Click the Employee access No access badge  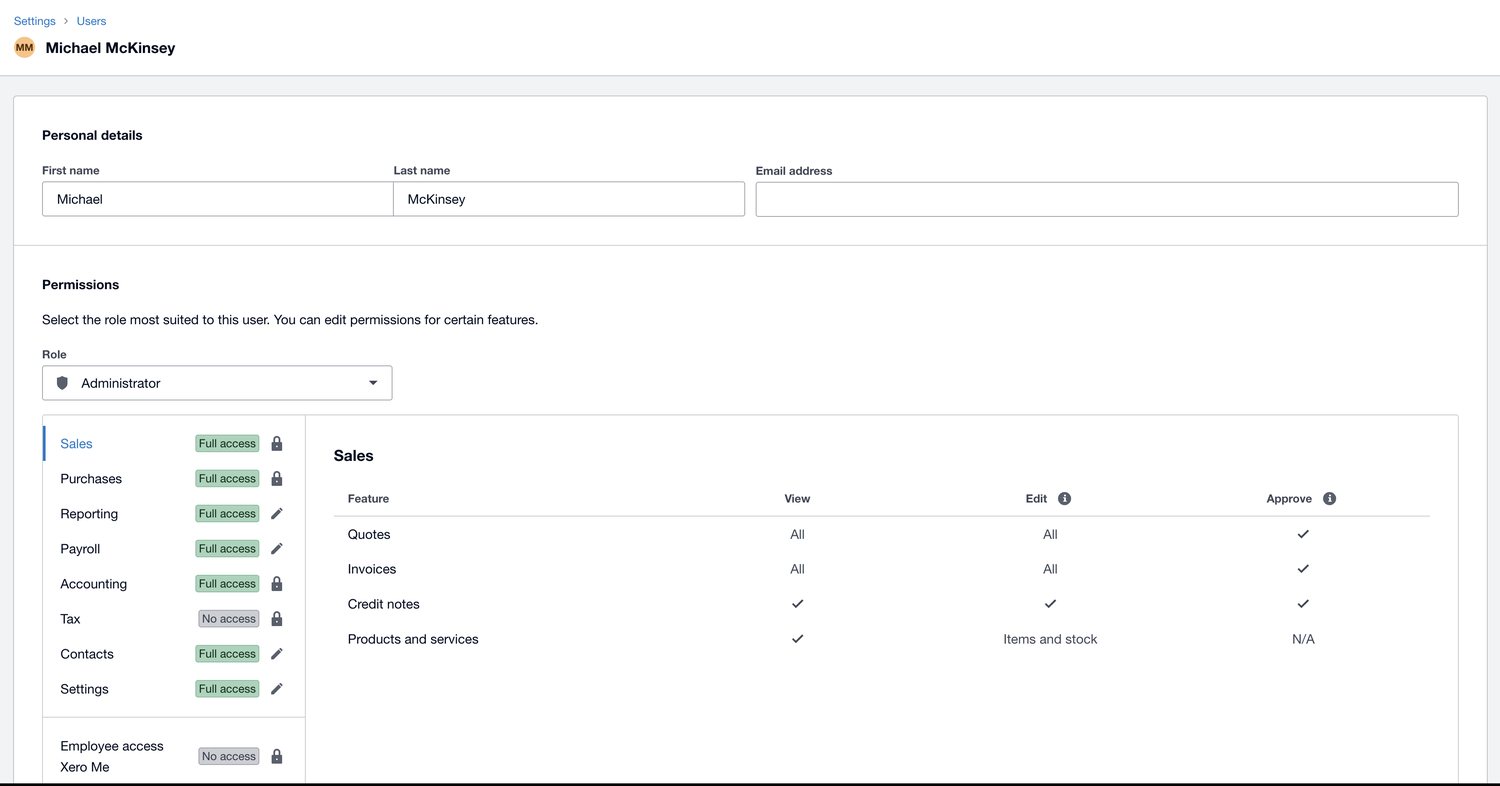[x=229, y=756]
